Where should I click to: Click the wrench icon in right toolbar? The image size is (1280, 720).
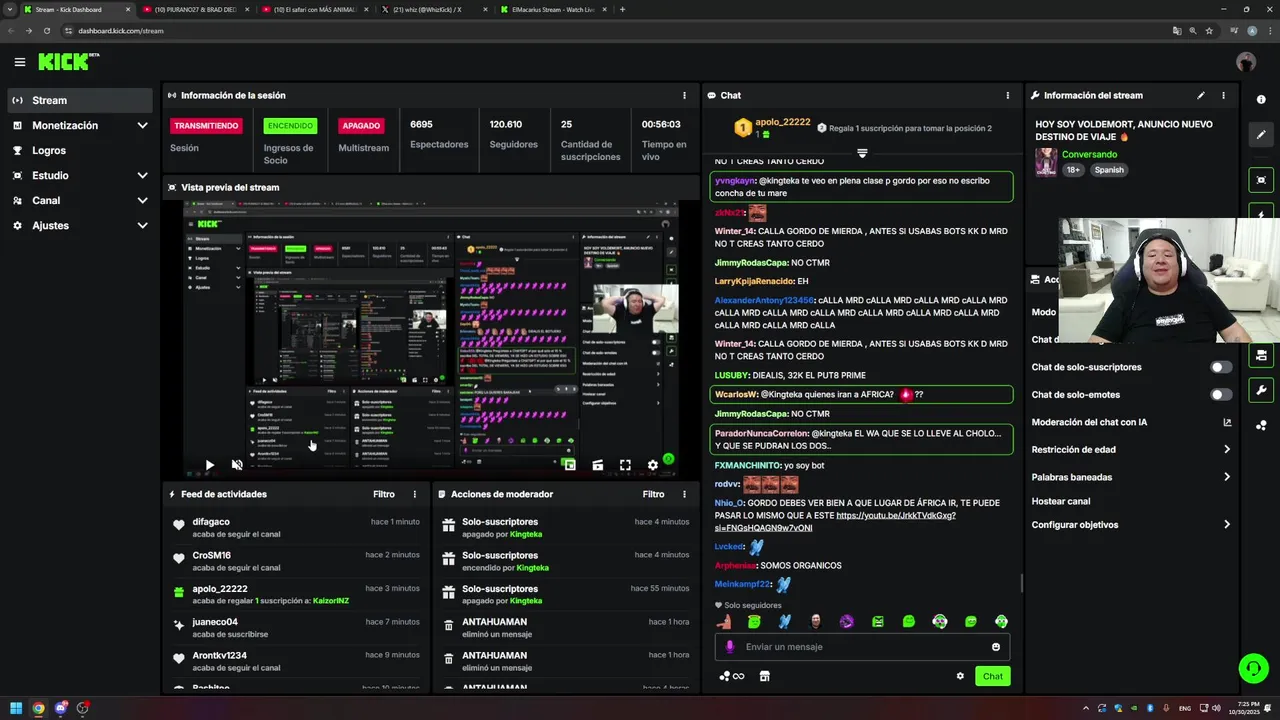click(x=1261, y=390)
